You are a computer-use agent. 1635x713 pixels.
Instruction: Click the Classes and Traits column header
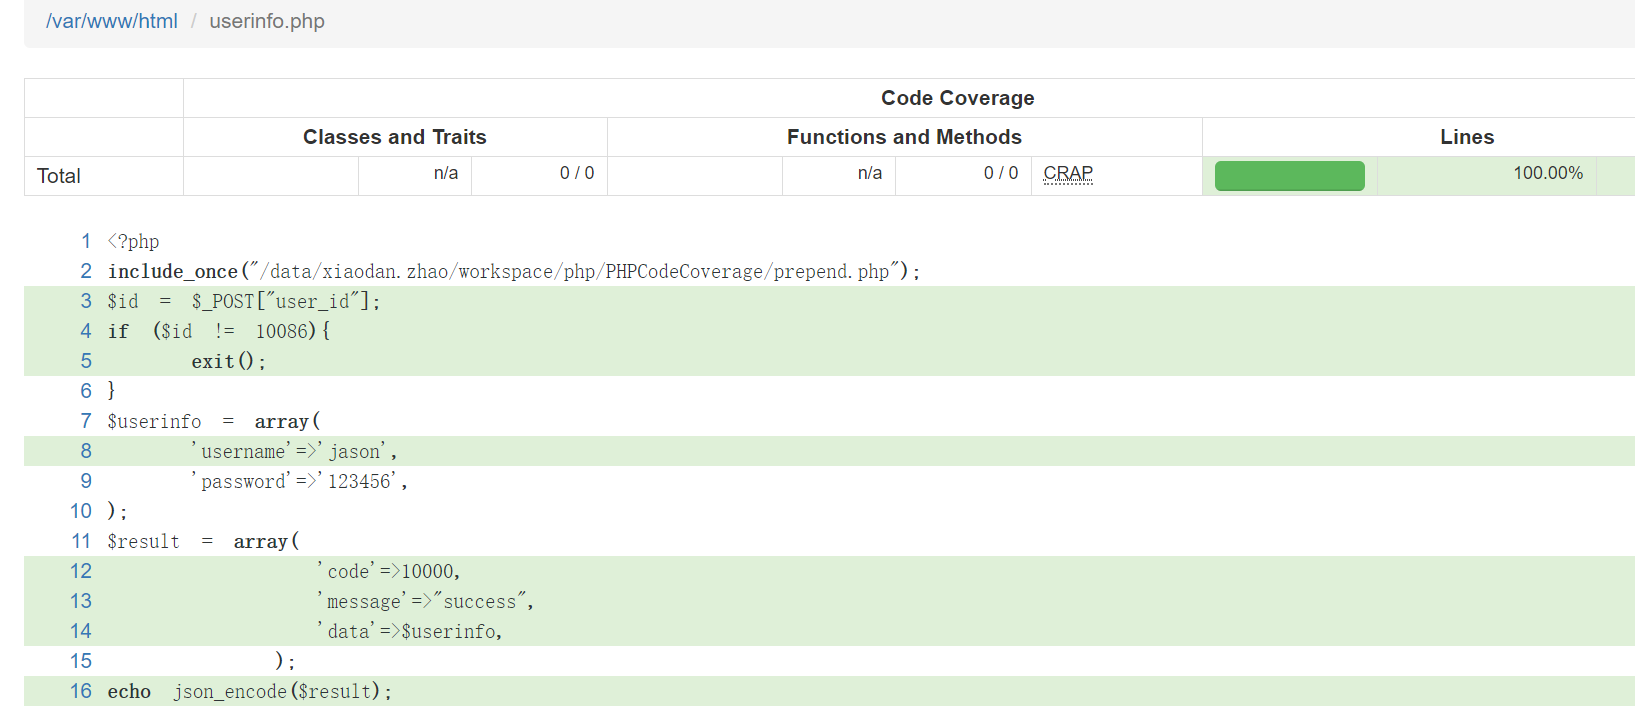pos(394,137)
